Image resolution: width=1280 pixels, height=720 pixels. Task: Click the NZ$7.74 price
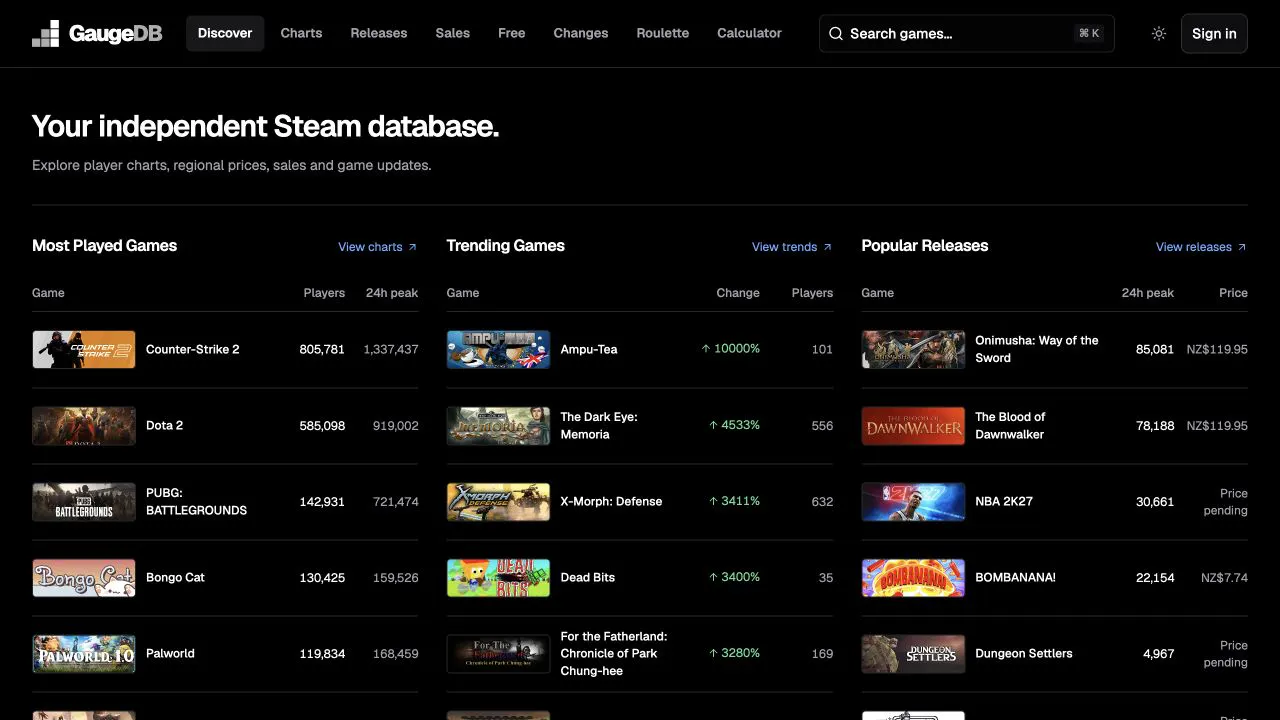(1224, 577)
